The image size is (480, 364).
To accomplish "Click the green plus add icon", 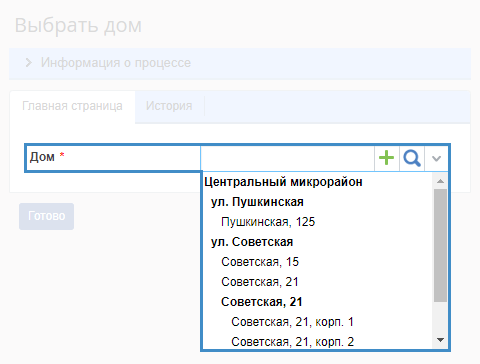I will [x=387, y=158].
